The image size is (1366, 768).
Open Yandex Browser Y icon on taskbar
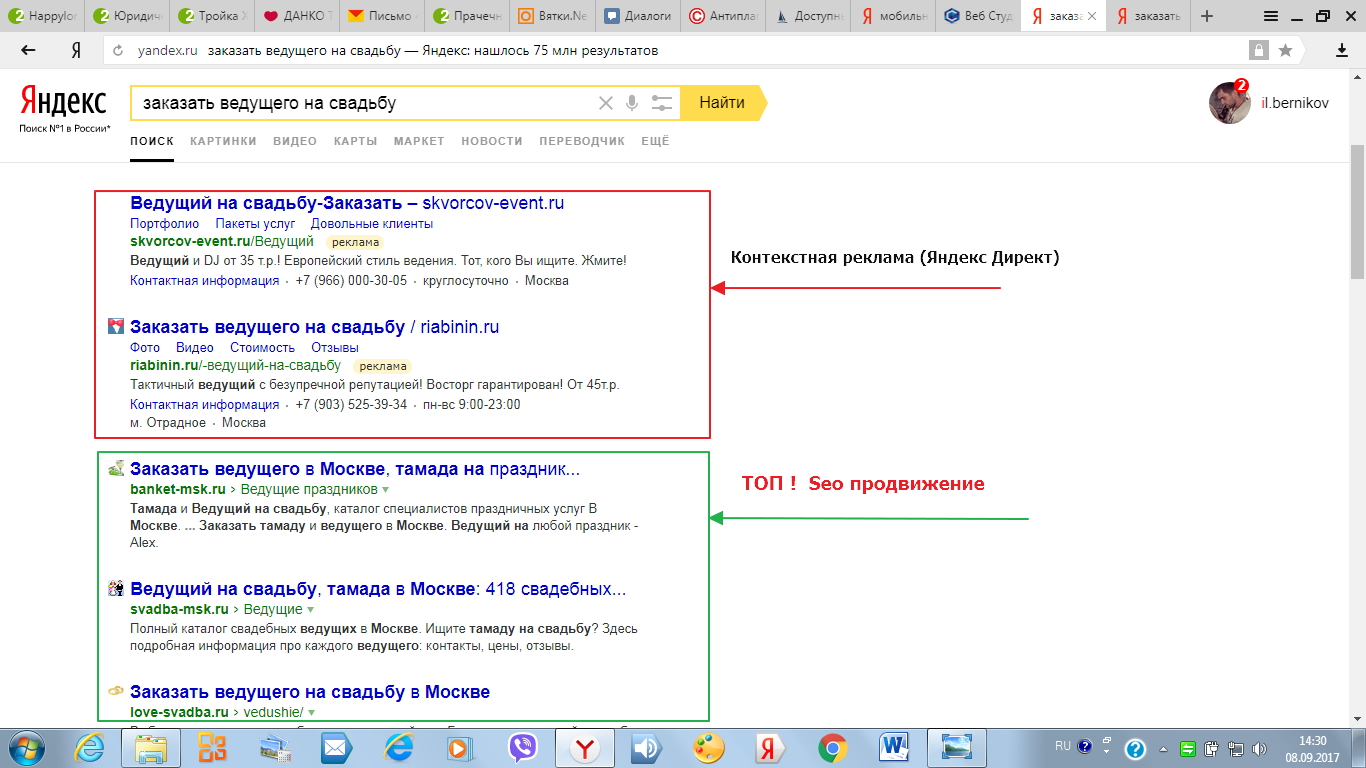click(585, 747)
